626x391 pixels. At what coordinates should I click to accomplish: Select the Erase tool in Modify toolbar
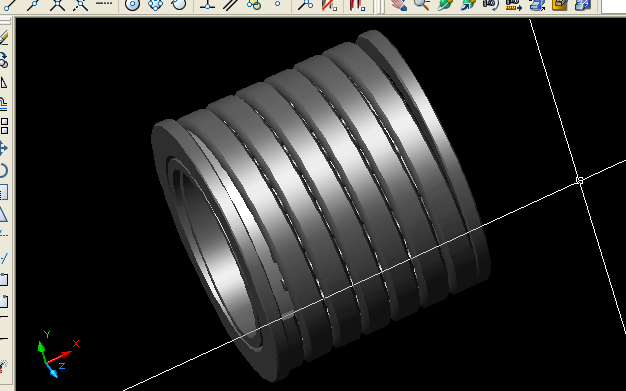[4, 38]
